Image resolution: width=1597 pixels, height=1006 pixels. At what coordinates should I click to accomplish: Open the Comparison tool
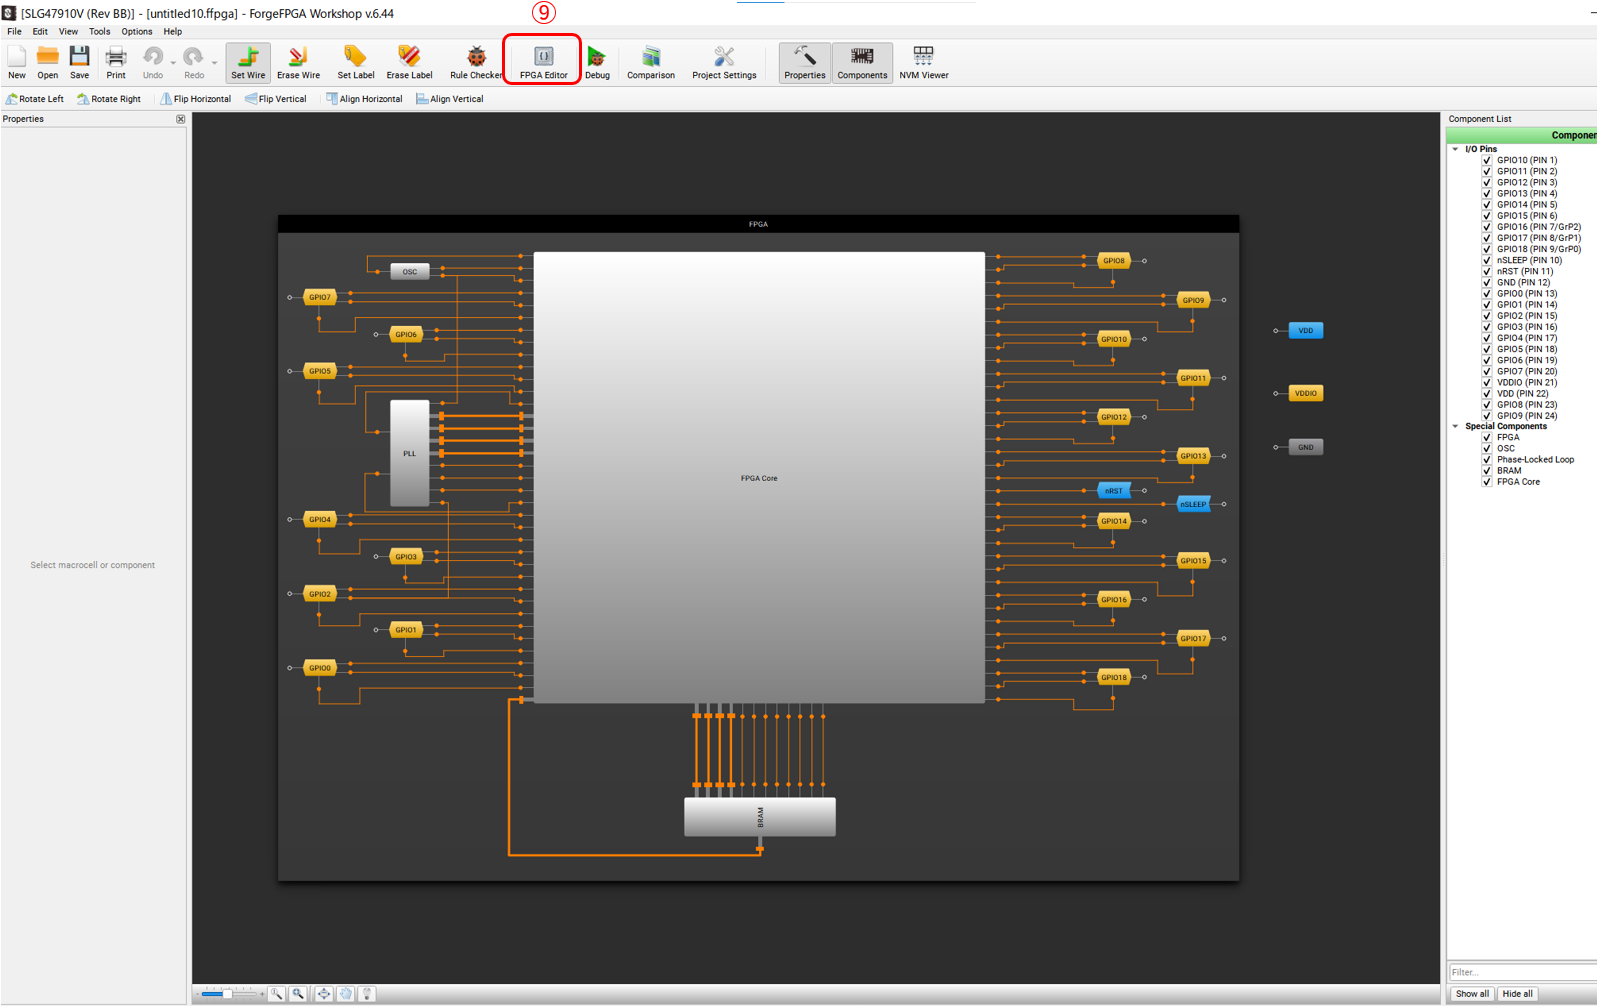(650, 62)
